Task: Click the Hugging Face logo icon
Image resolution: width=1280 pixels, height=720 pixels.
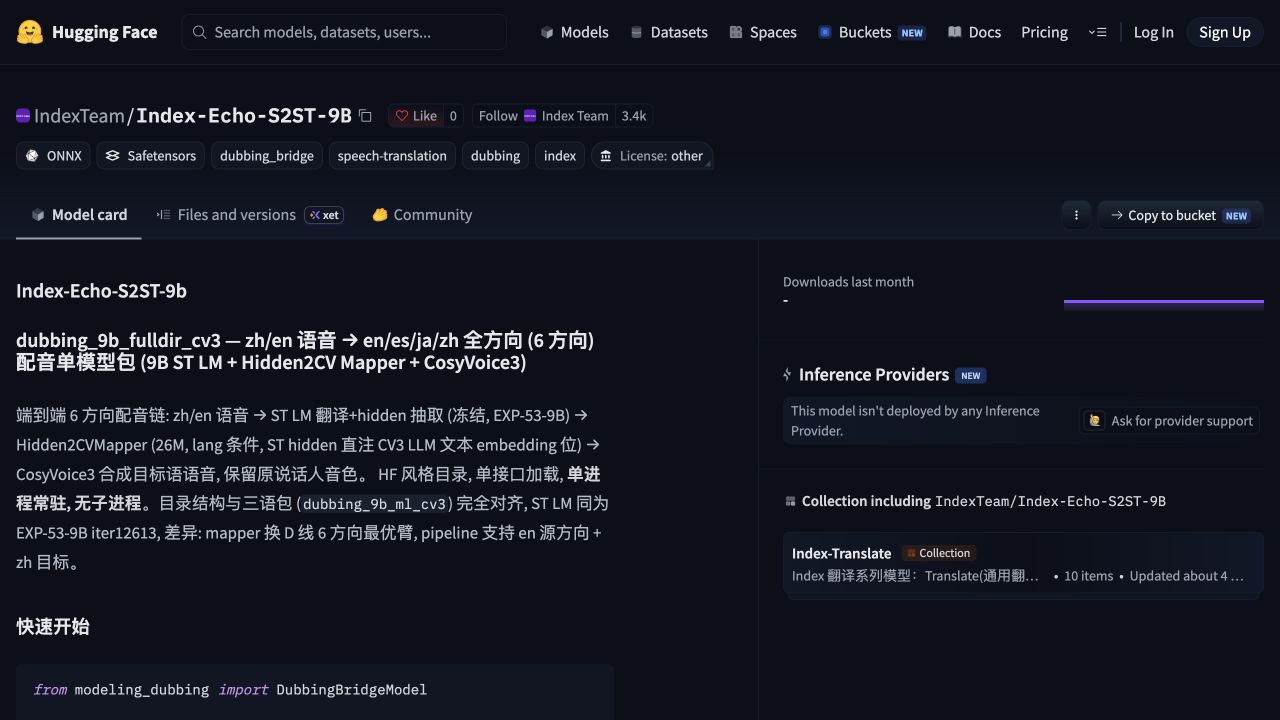Action: pos(30,32)
